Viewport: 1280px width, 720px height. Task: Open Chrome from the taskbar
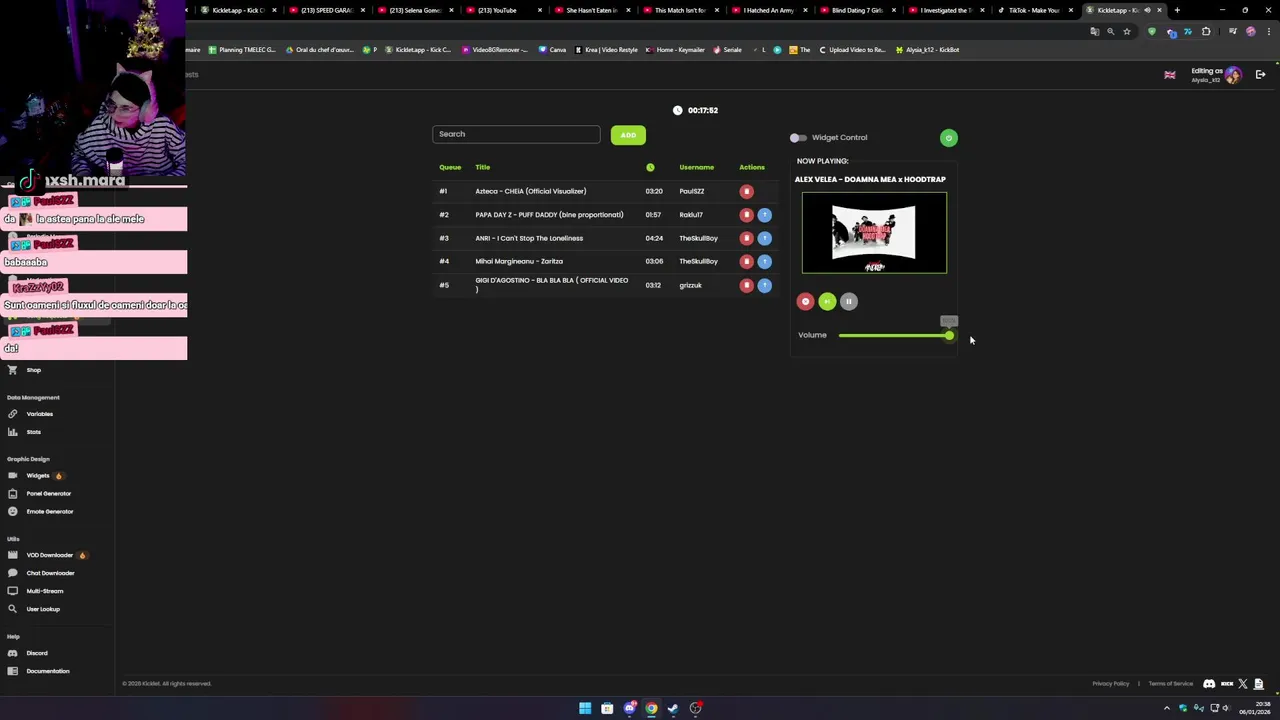click(x=651, y=708)
